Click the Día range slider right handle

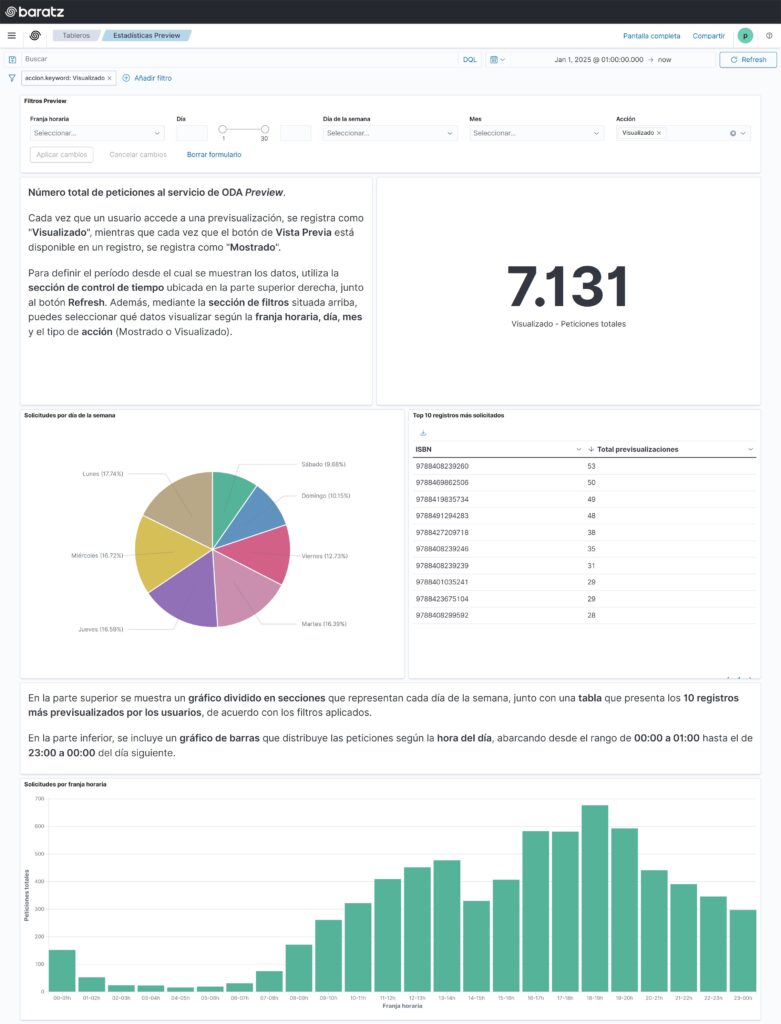[x=265, y=128]
